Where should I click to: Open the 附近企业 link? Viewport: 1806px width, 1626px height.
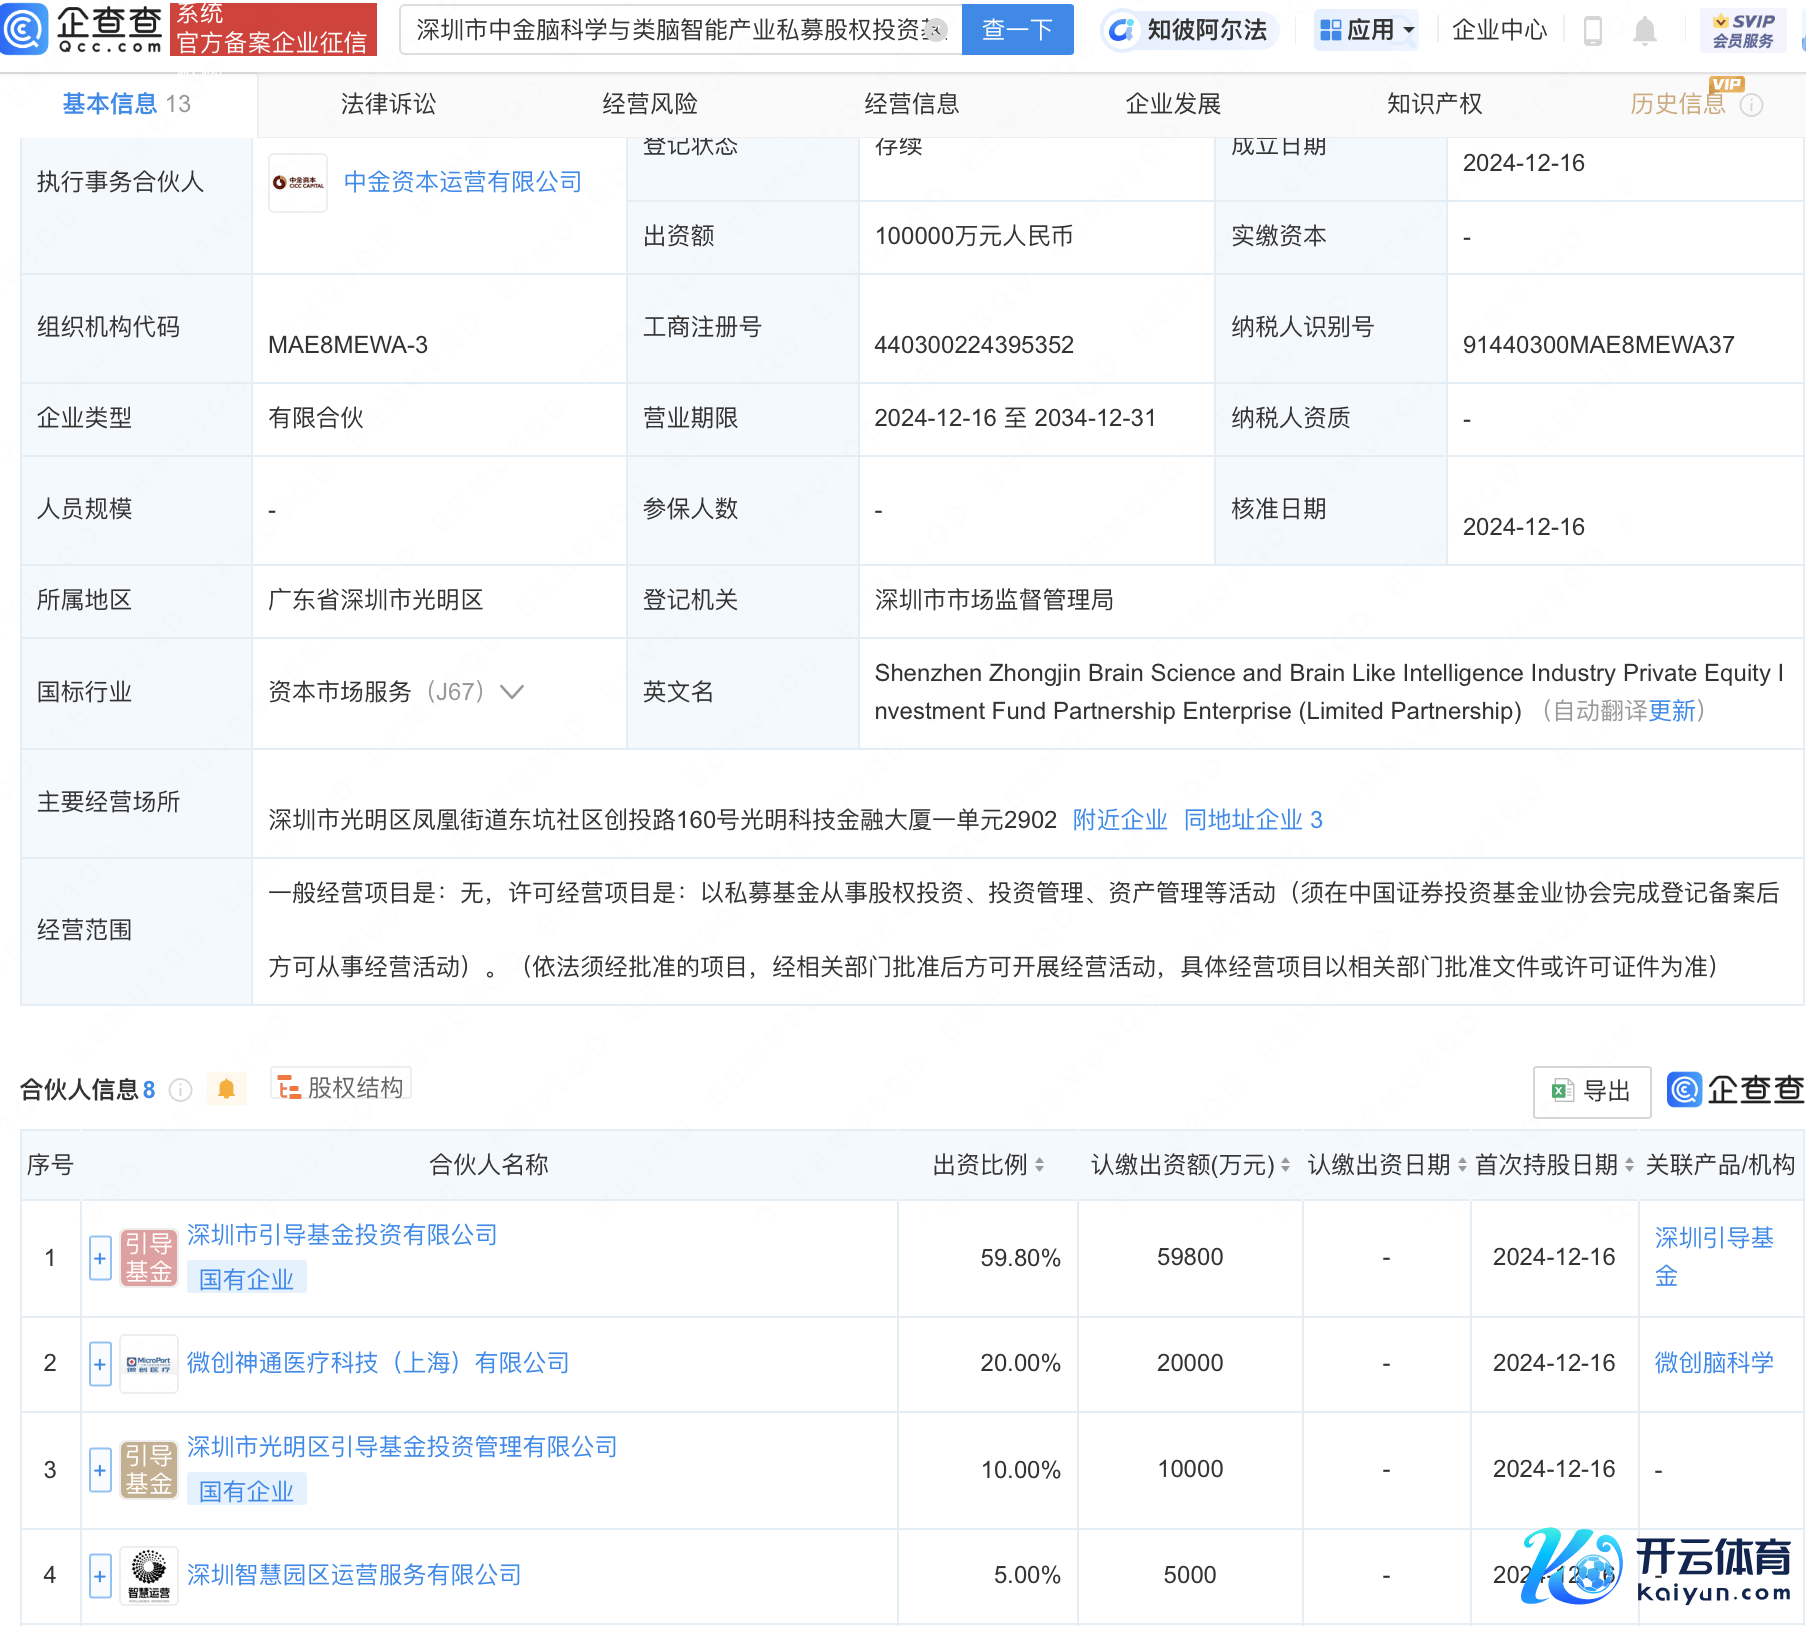tap(1119, 820)
